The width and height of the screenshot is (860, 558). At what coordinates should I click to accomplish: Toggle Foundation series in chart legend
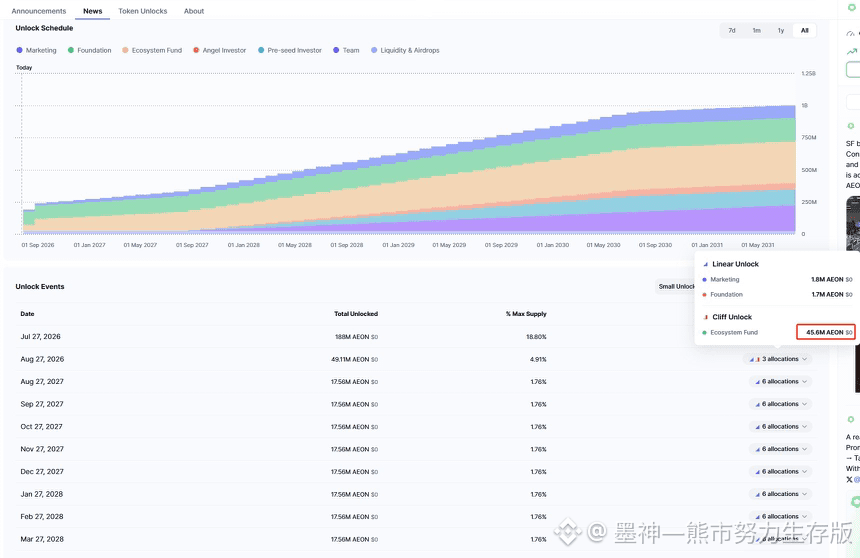(x=89, y=50)
